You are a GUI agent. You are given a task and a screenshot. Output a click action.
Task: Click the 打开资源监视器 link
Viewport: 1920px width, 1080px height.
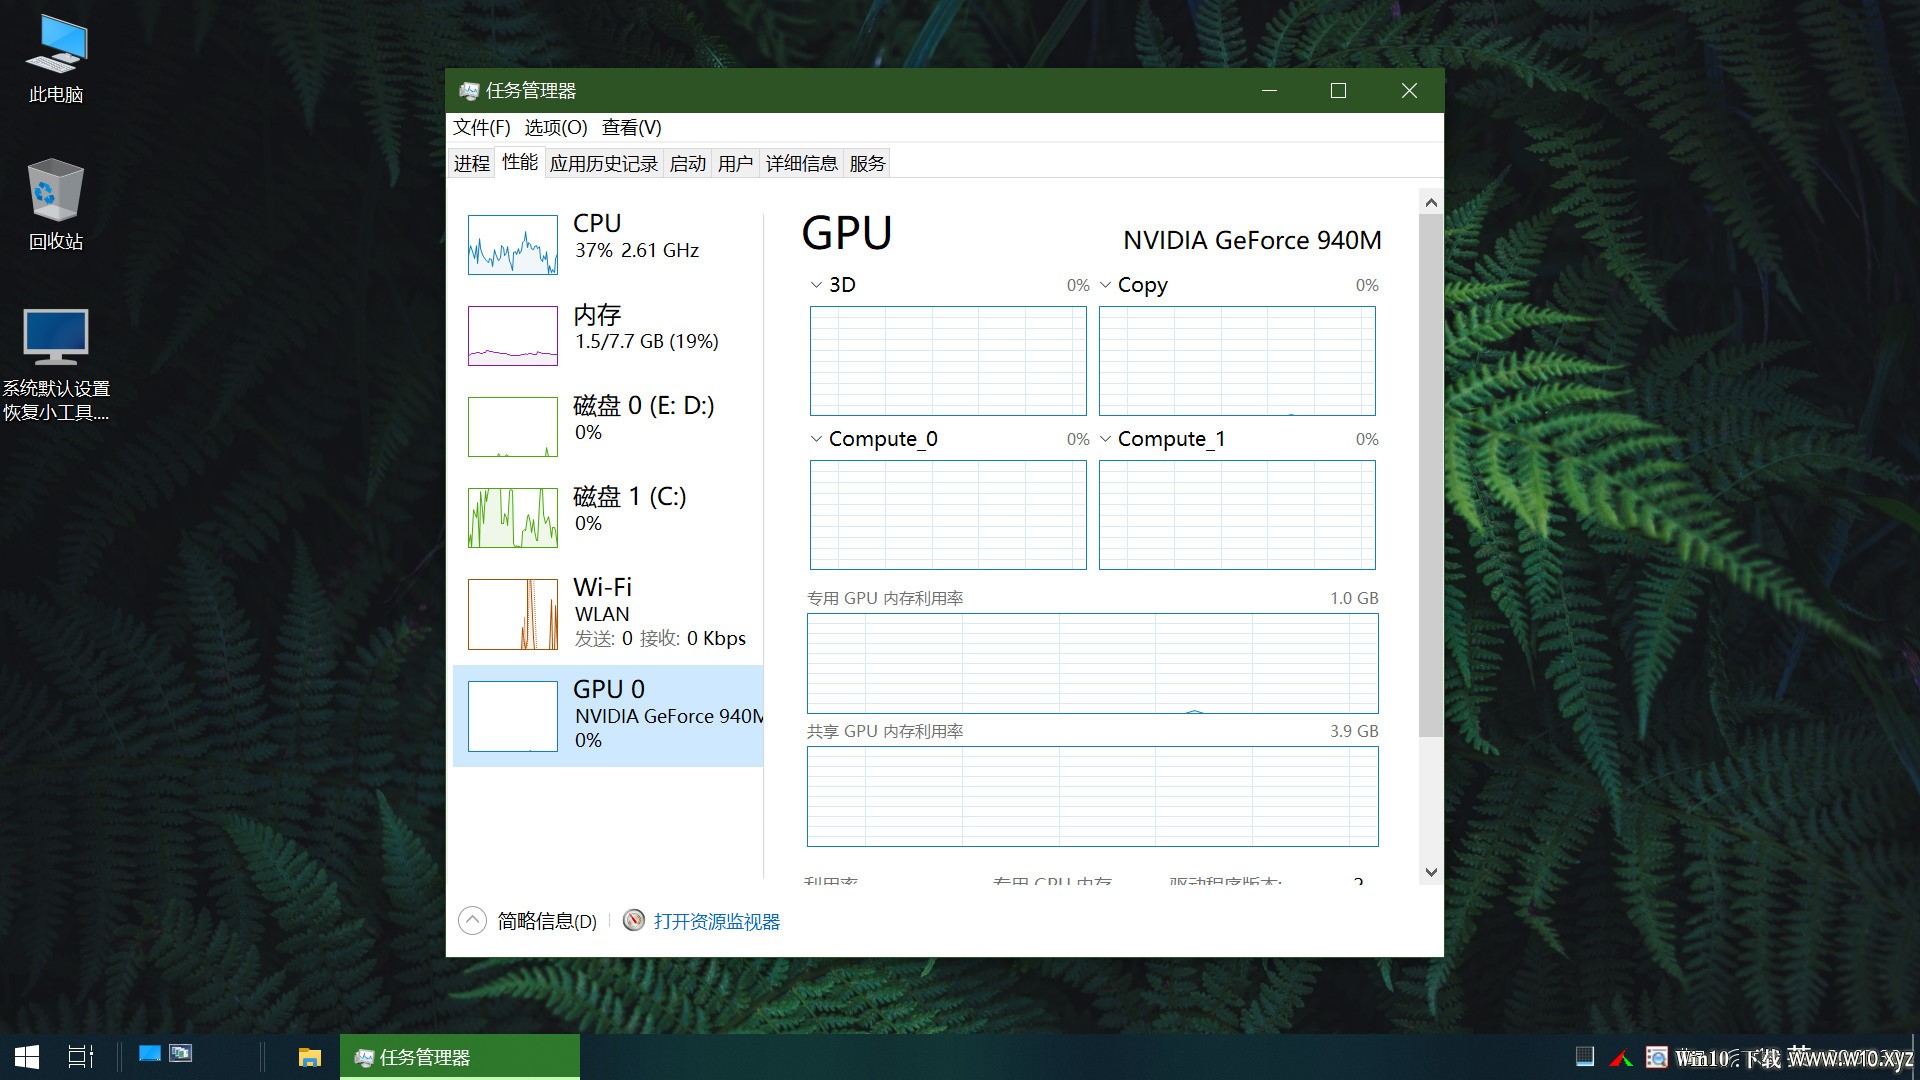pyautogui.click(x=717, y=921)
